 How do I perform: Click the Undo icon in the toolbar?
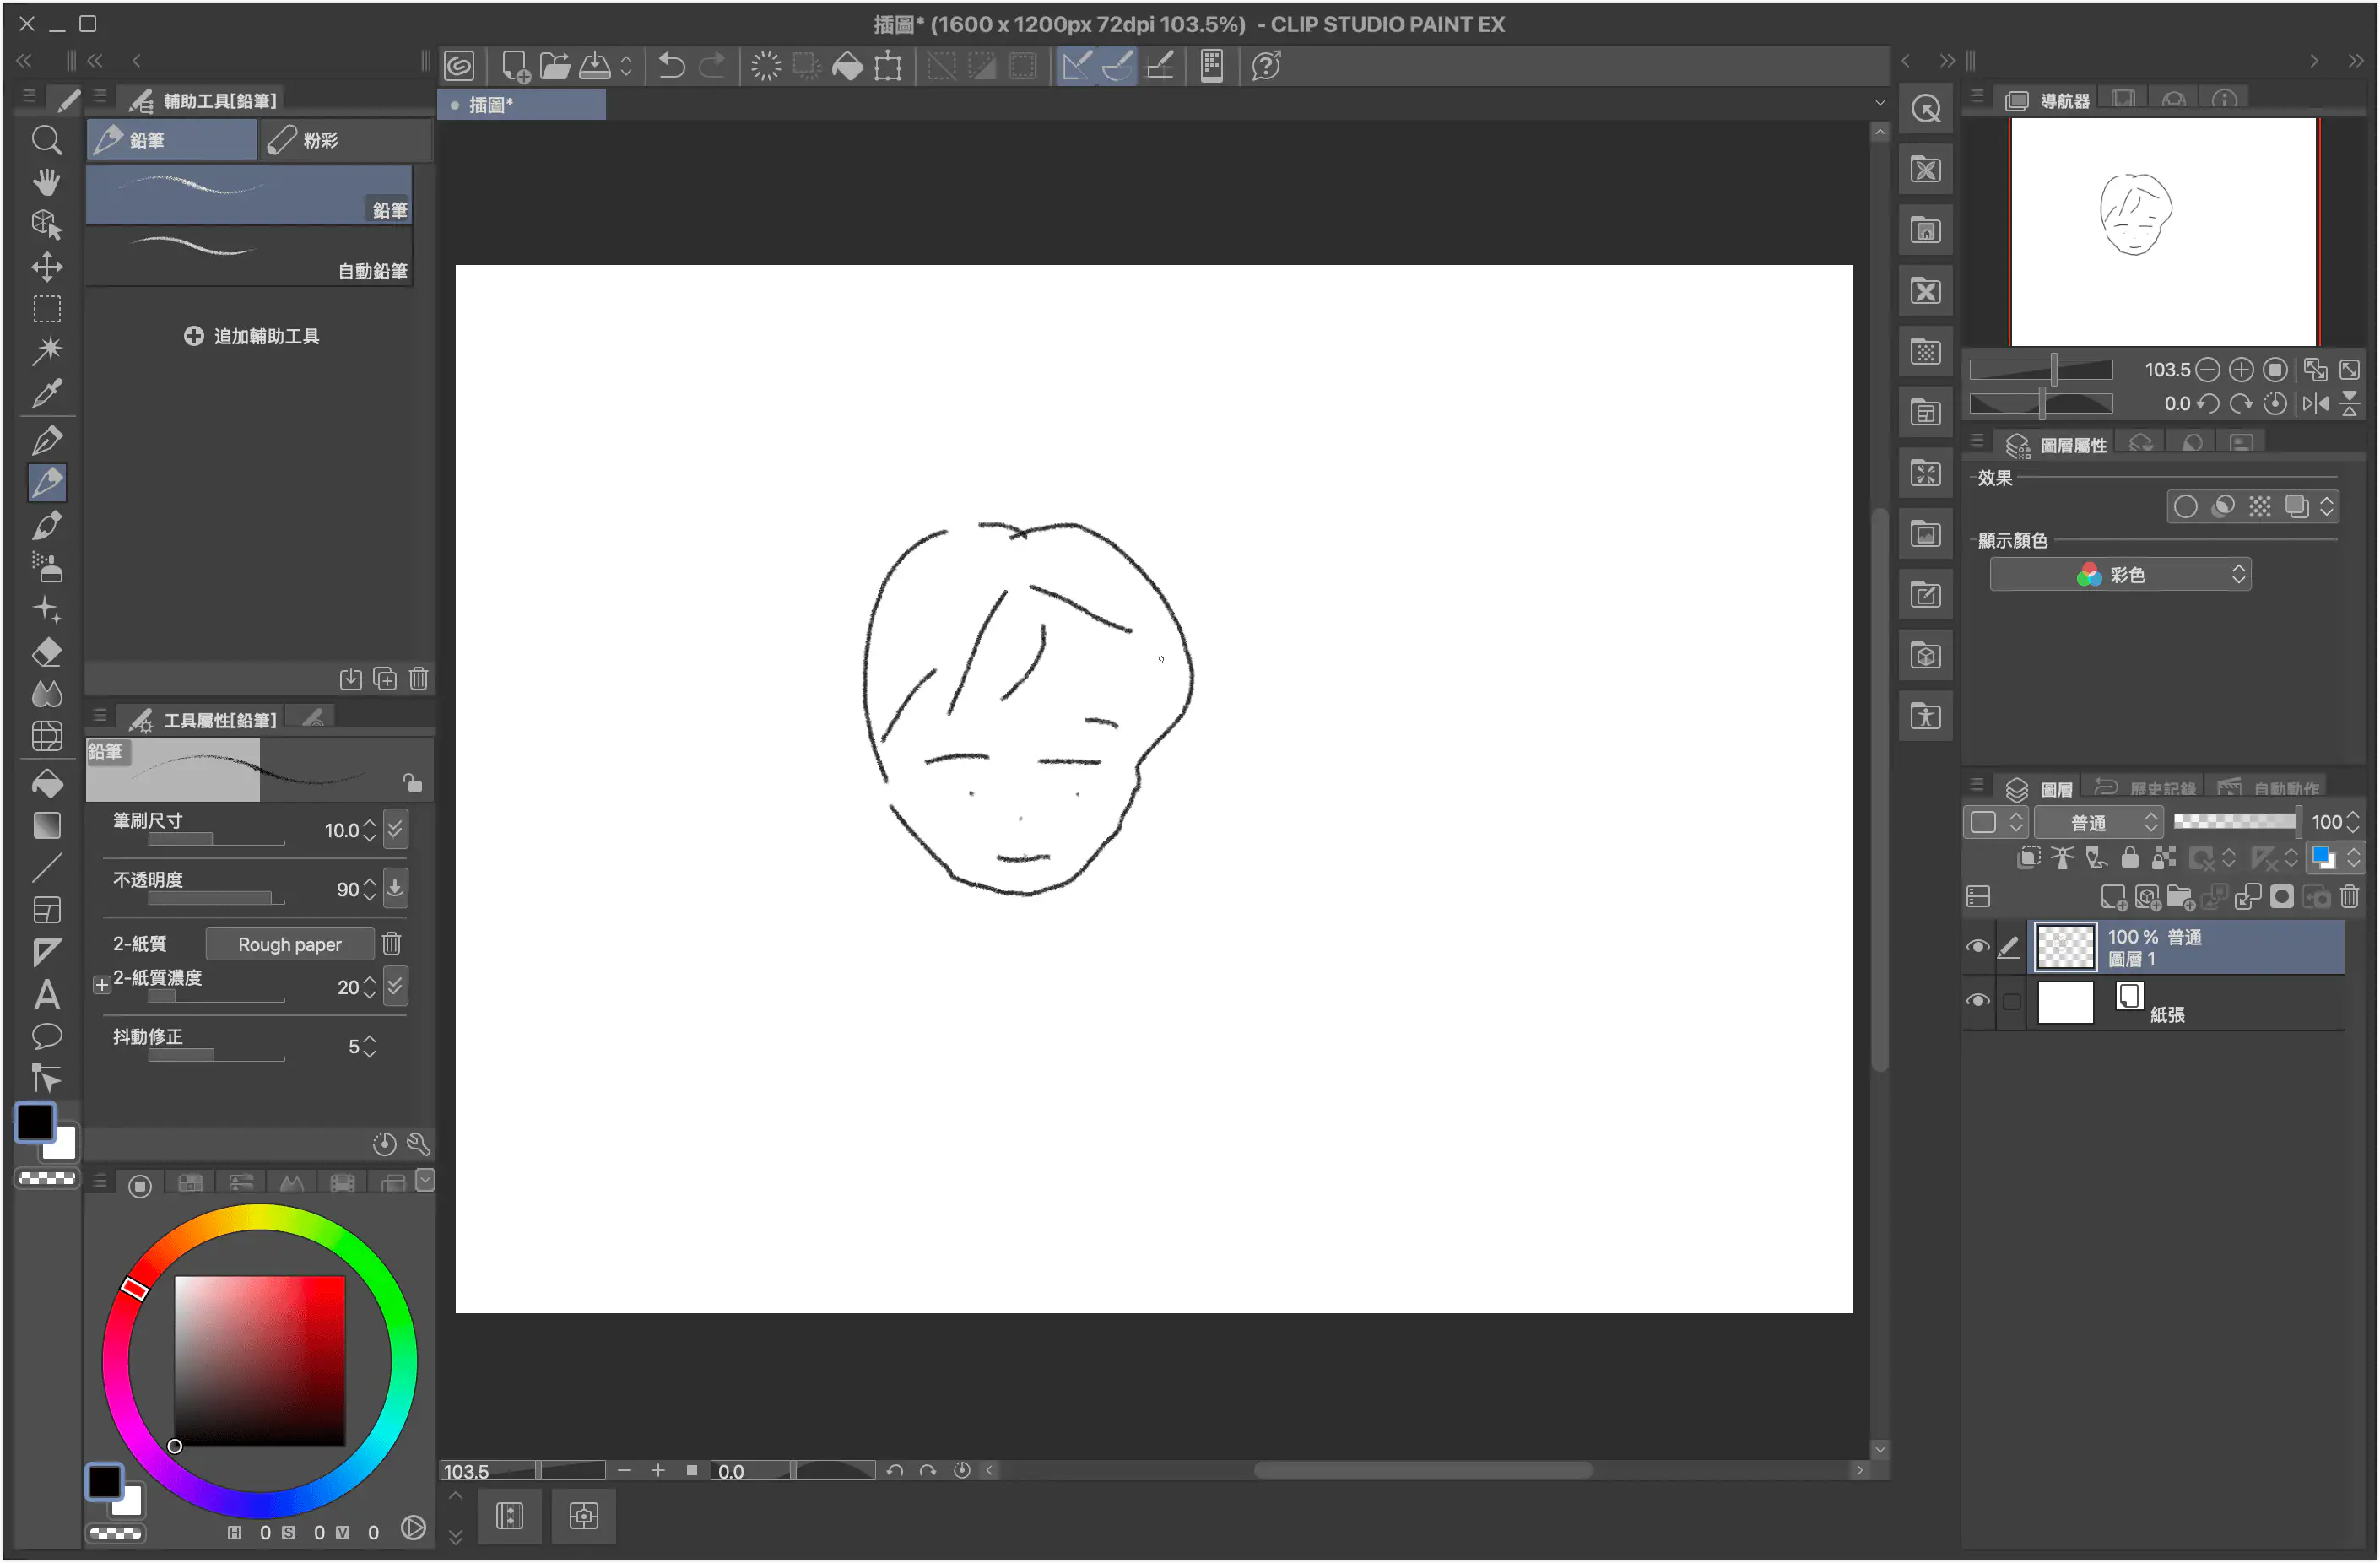point(672,65)
